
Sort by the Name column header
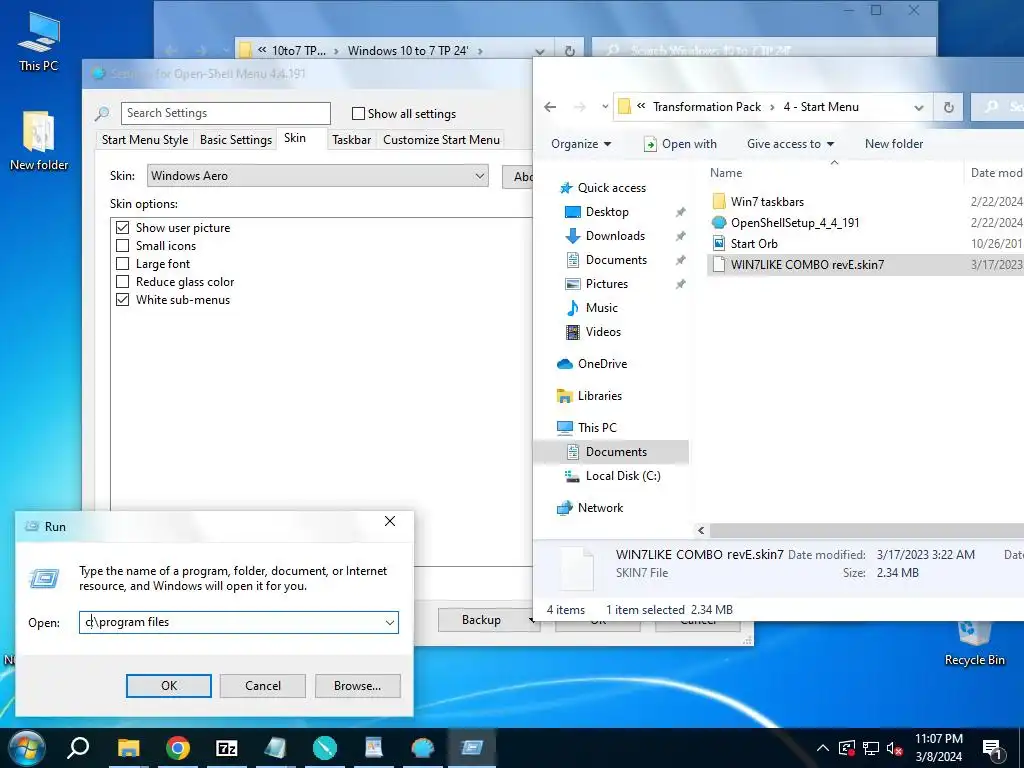[x=726, y=173]
